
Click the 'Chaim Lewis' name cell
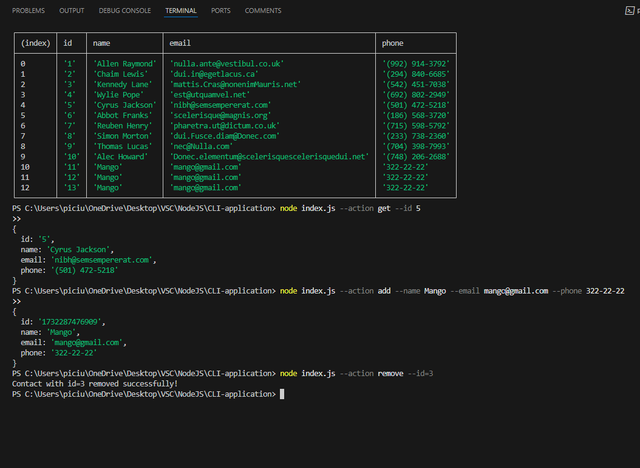[x=121, y=74]
